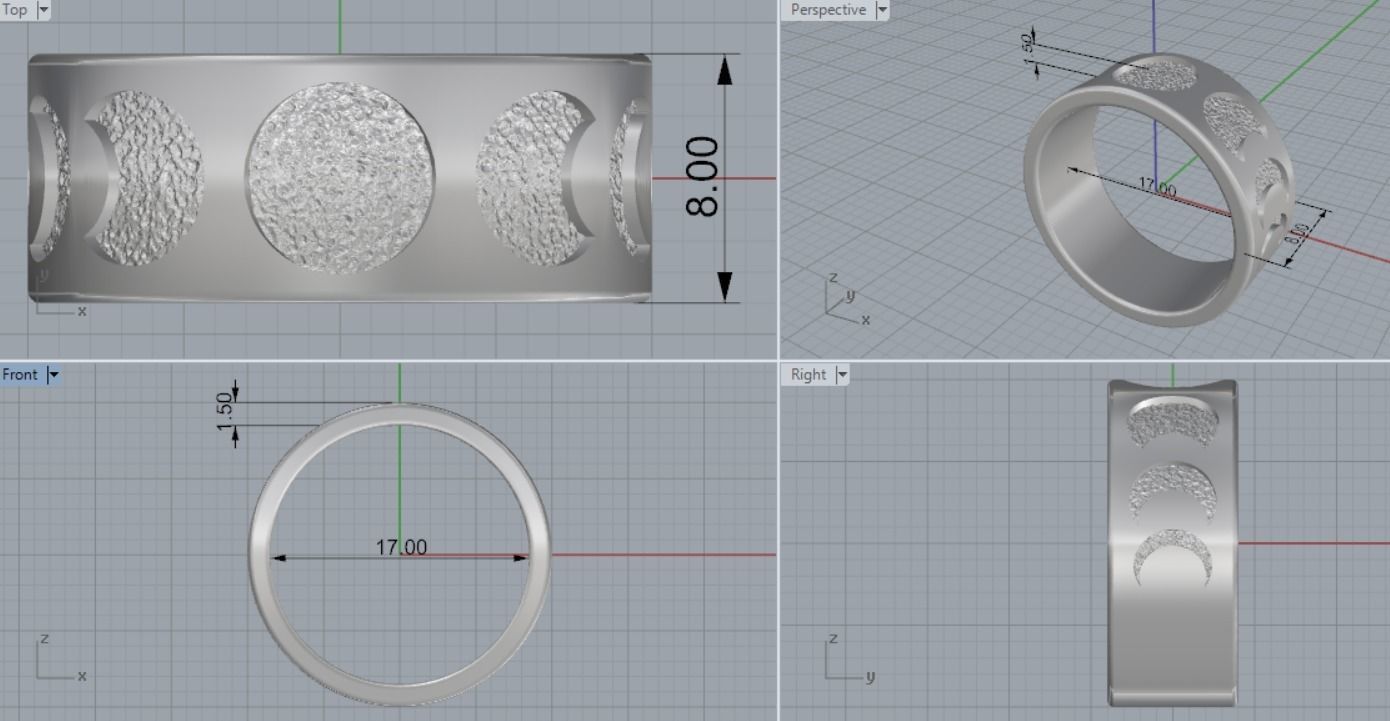Viewport: 1390px width, 721px height.
Task: Activate the Top viewport title label
Action: click(x=16, y=10)
